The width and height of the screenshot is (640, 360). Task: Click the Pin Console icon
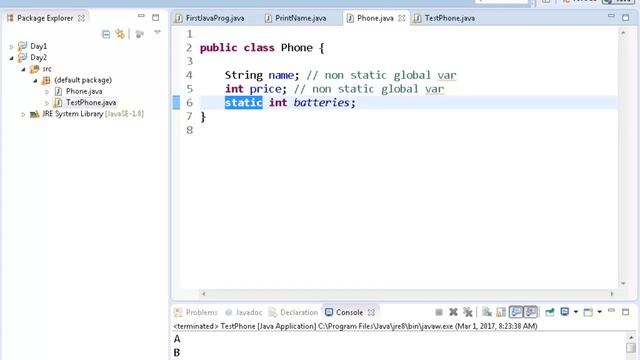pyautogui.click(x=550, y=312)
